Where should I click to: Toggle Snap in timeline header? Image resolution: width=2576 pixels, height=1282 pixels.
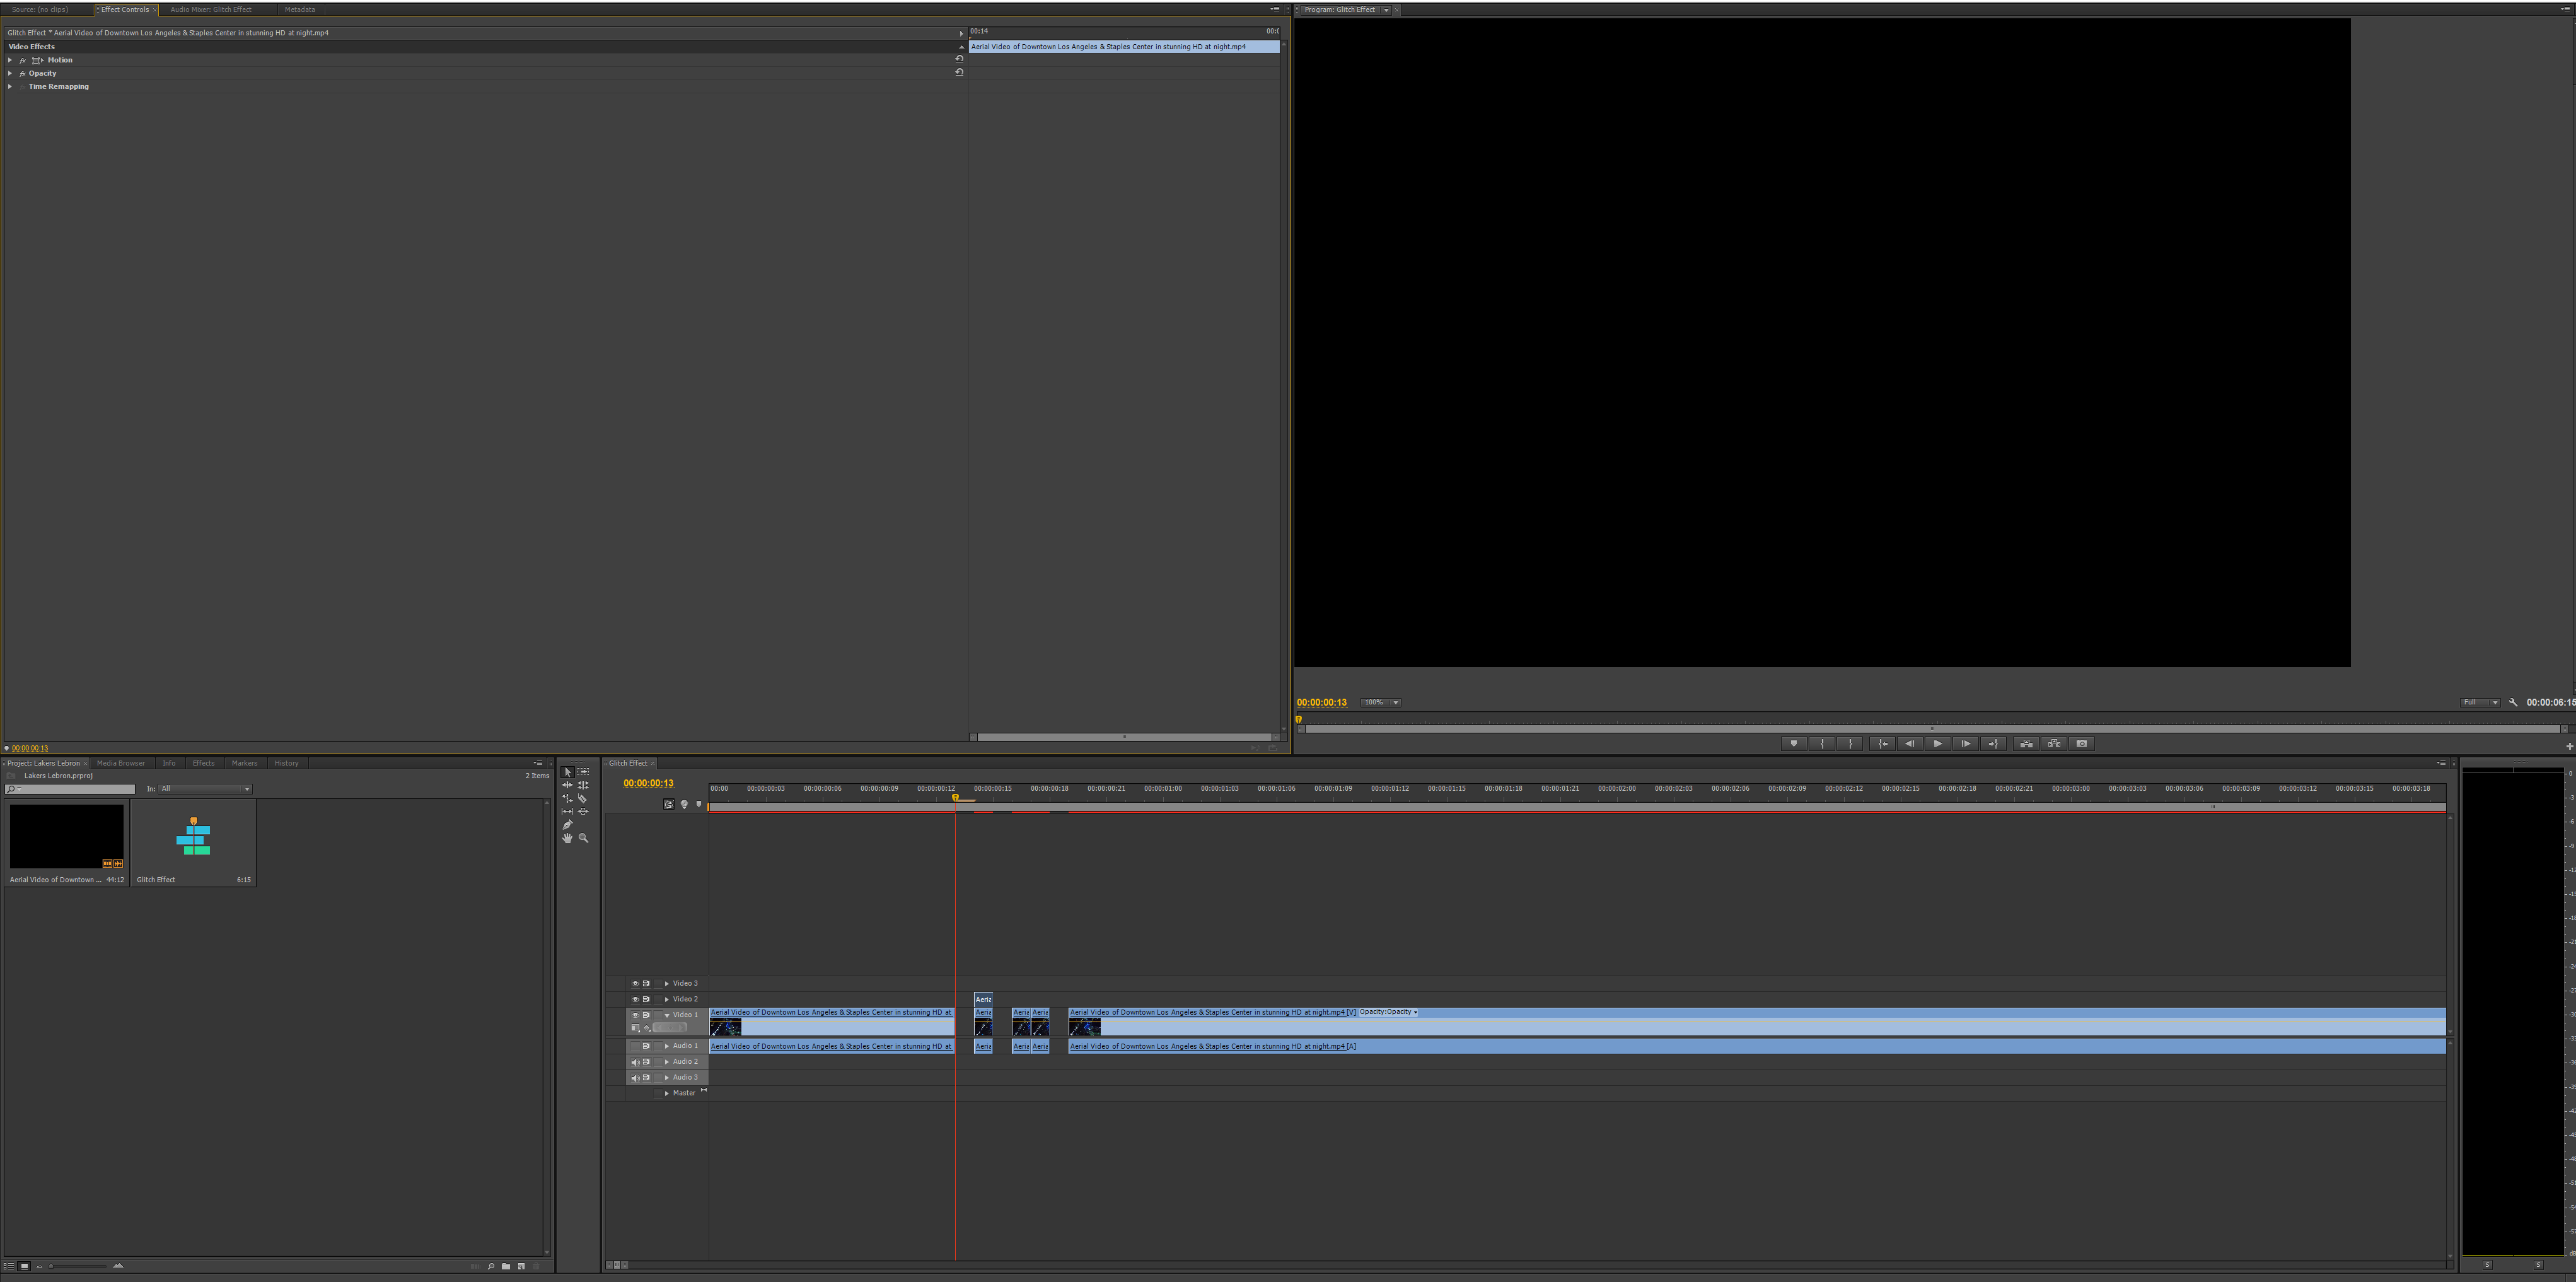point(669,804)
